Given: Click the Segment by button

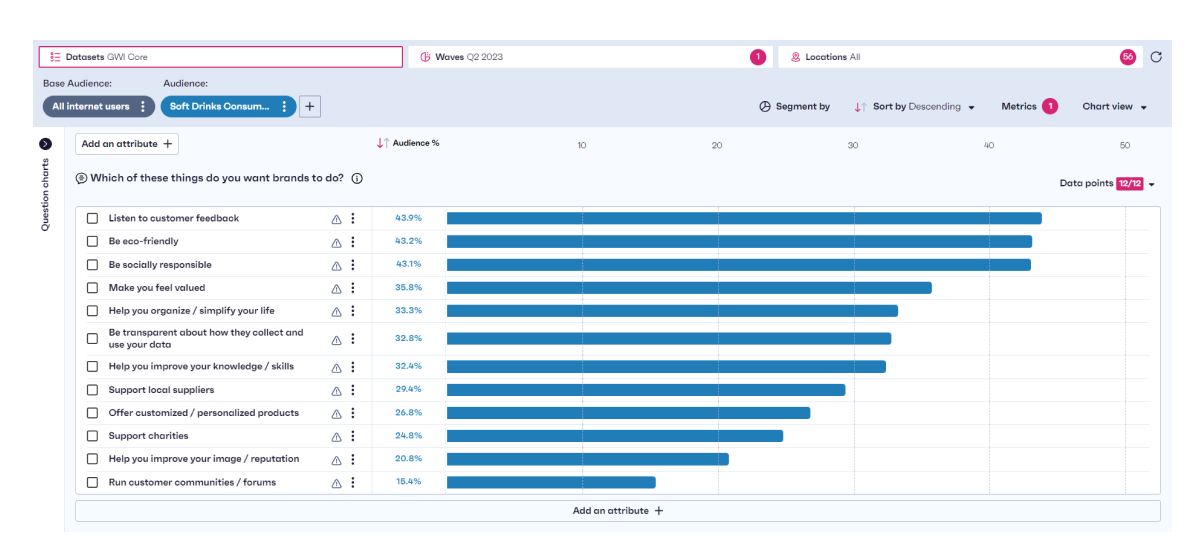Looking at the screenshot, I should tap(794, 107).
